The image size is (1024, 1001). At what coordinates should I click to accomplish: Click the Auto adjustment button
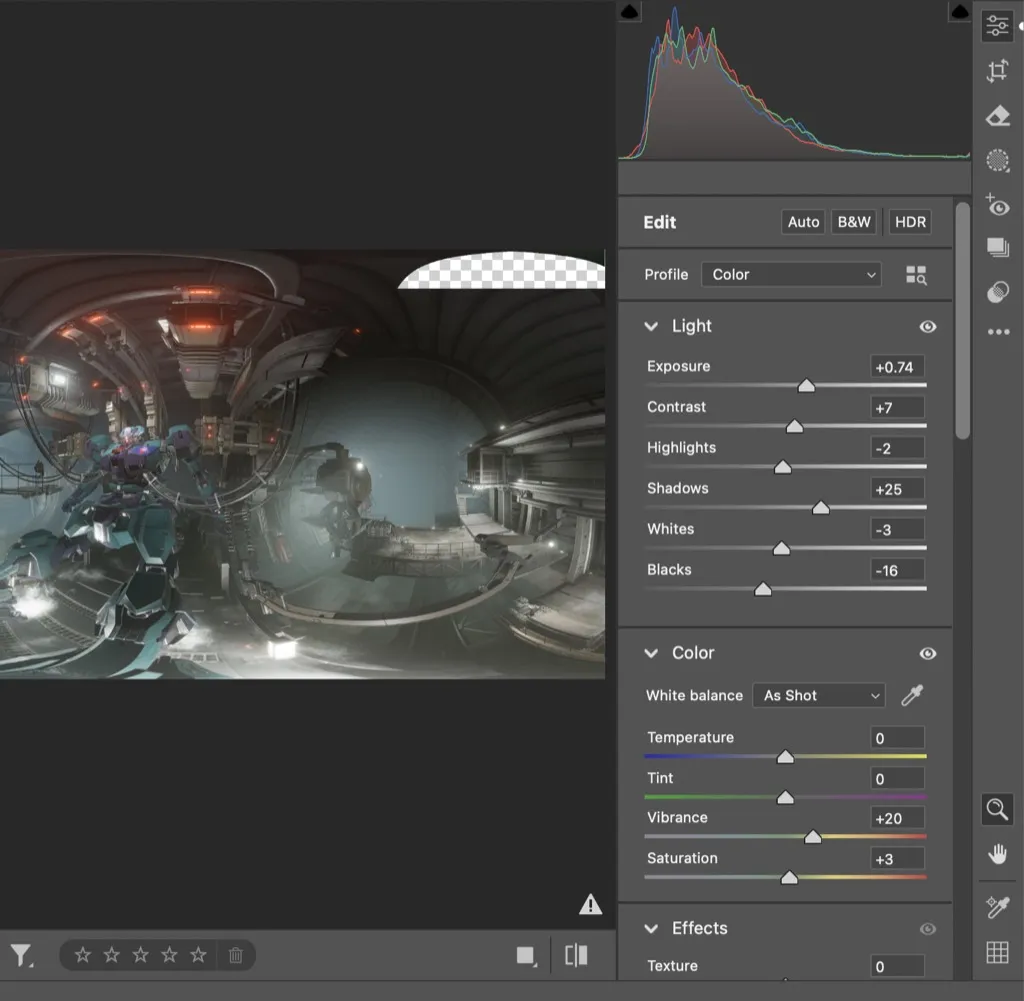pyautogui.click(x=803, y=222)
